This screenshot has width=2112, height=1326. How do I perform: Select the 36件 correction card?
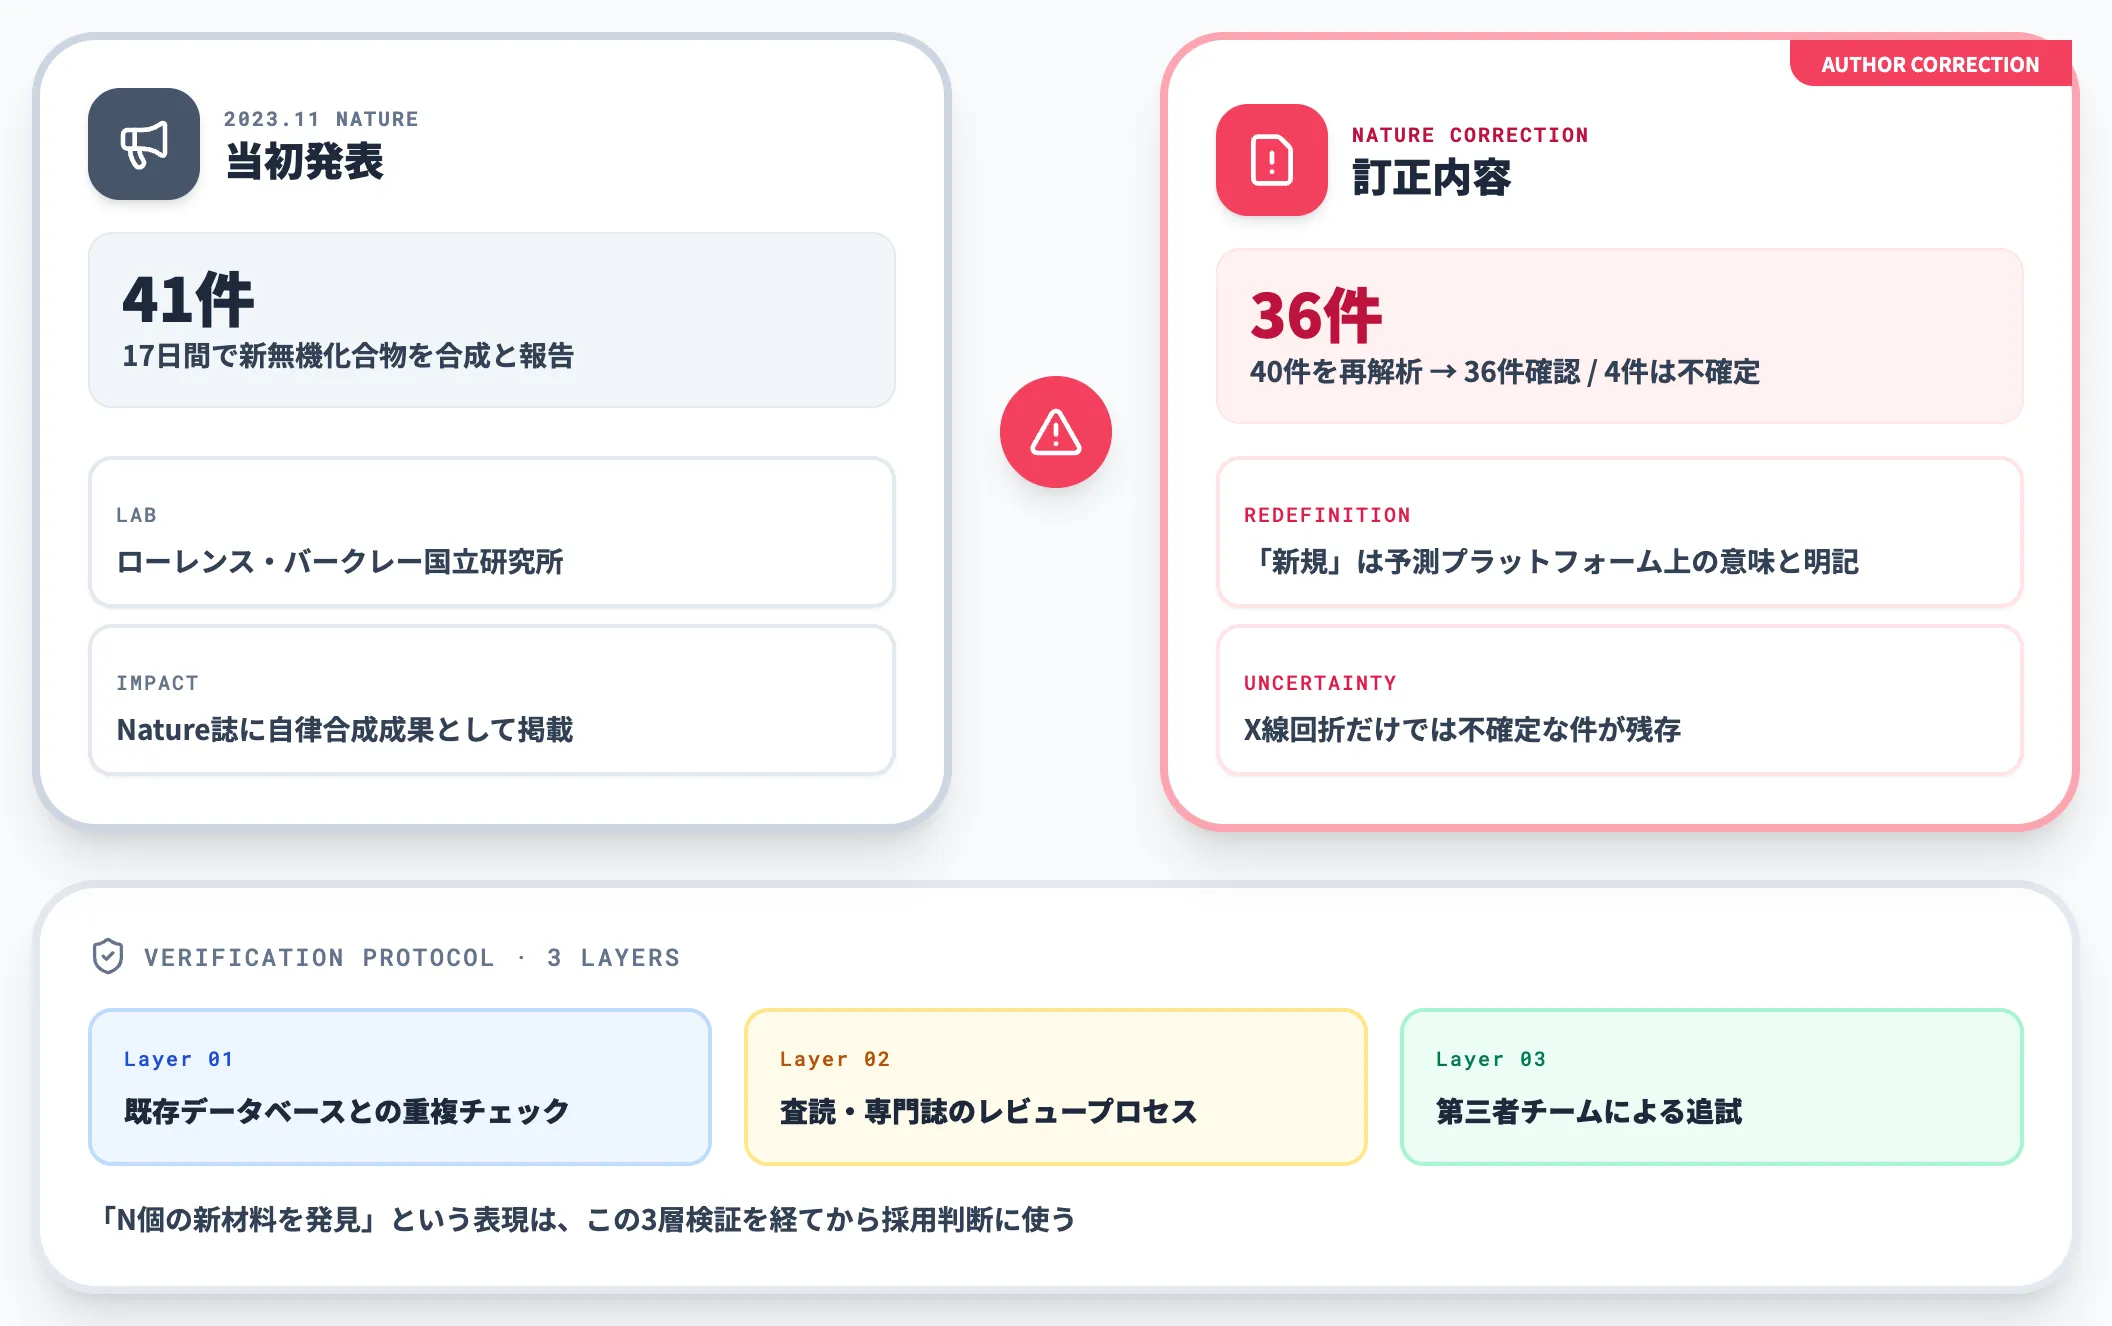[x=1620, y=336]
